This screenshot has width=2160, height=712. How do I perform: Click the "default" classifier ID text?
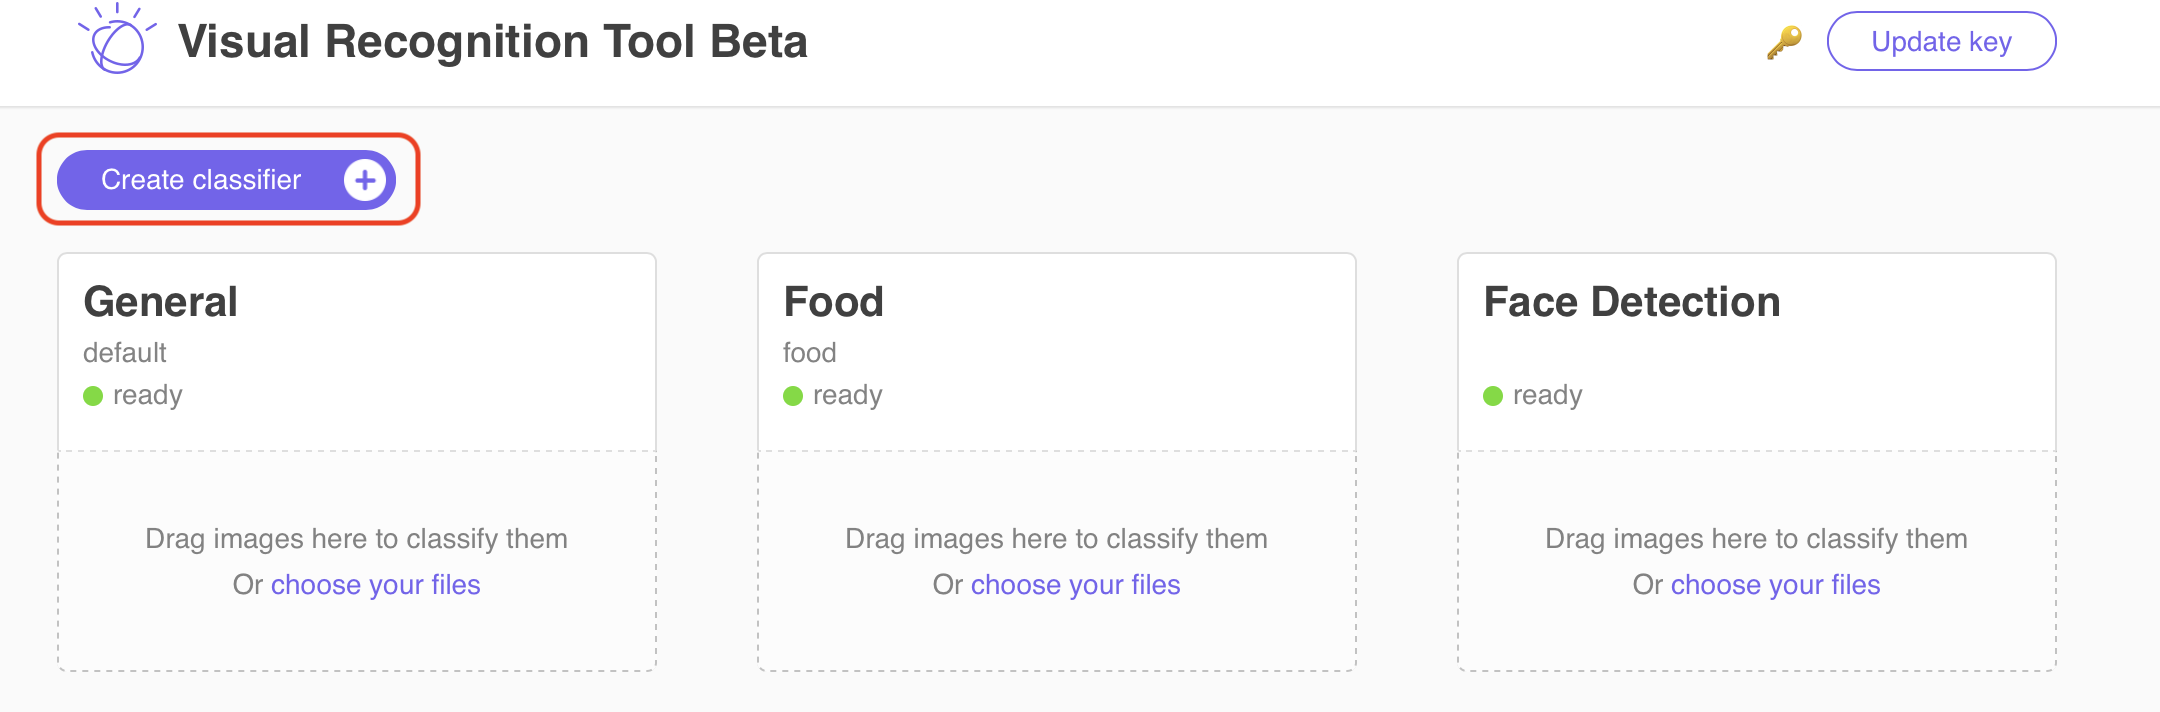tap(124, 353)
